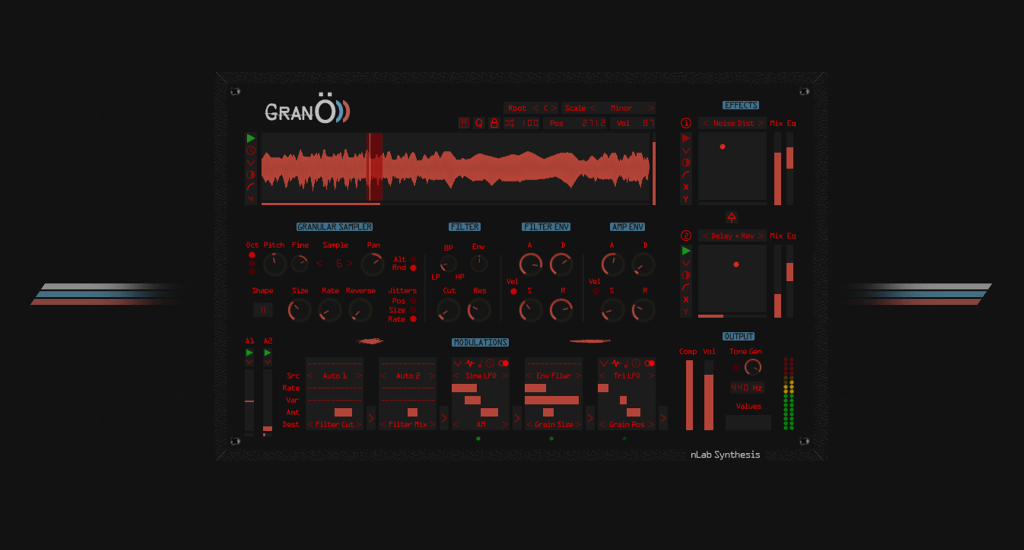Click the panic exclamation icon above waveform
Image resolution: width=1024 pixels, height=550 pixels.
464,123
